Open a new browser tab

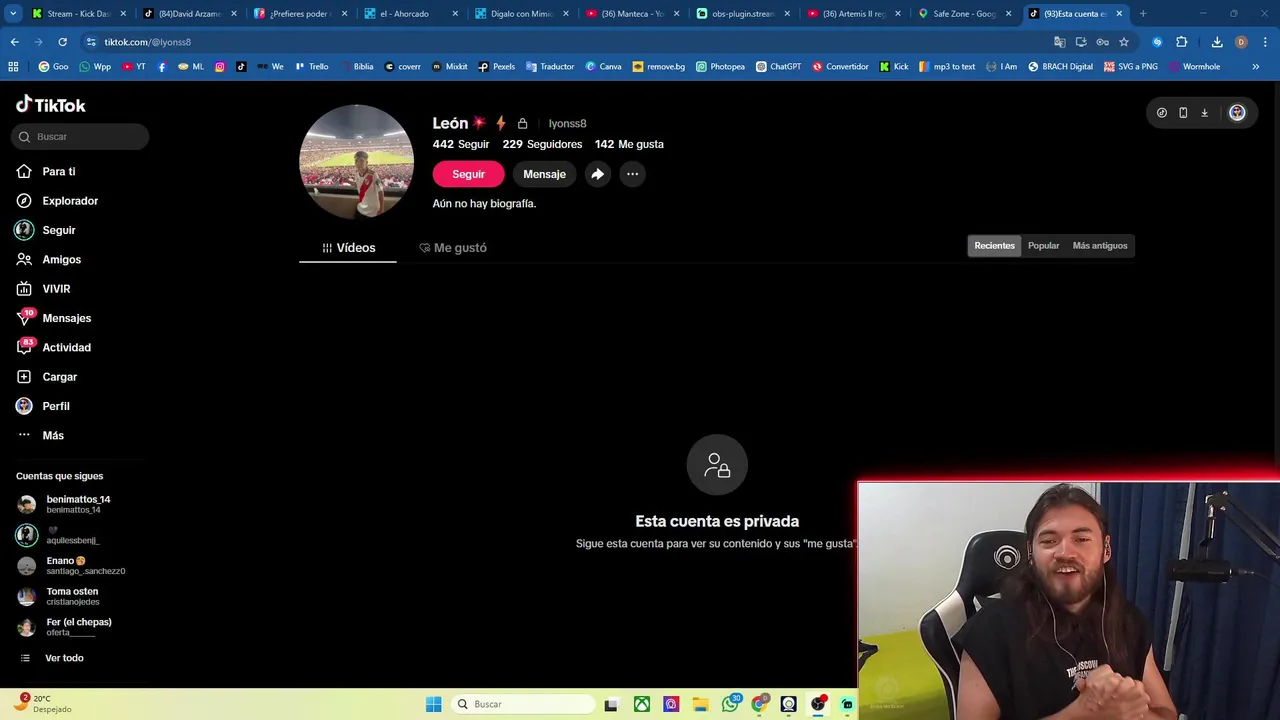click(x=1143, y=14)
